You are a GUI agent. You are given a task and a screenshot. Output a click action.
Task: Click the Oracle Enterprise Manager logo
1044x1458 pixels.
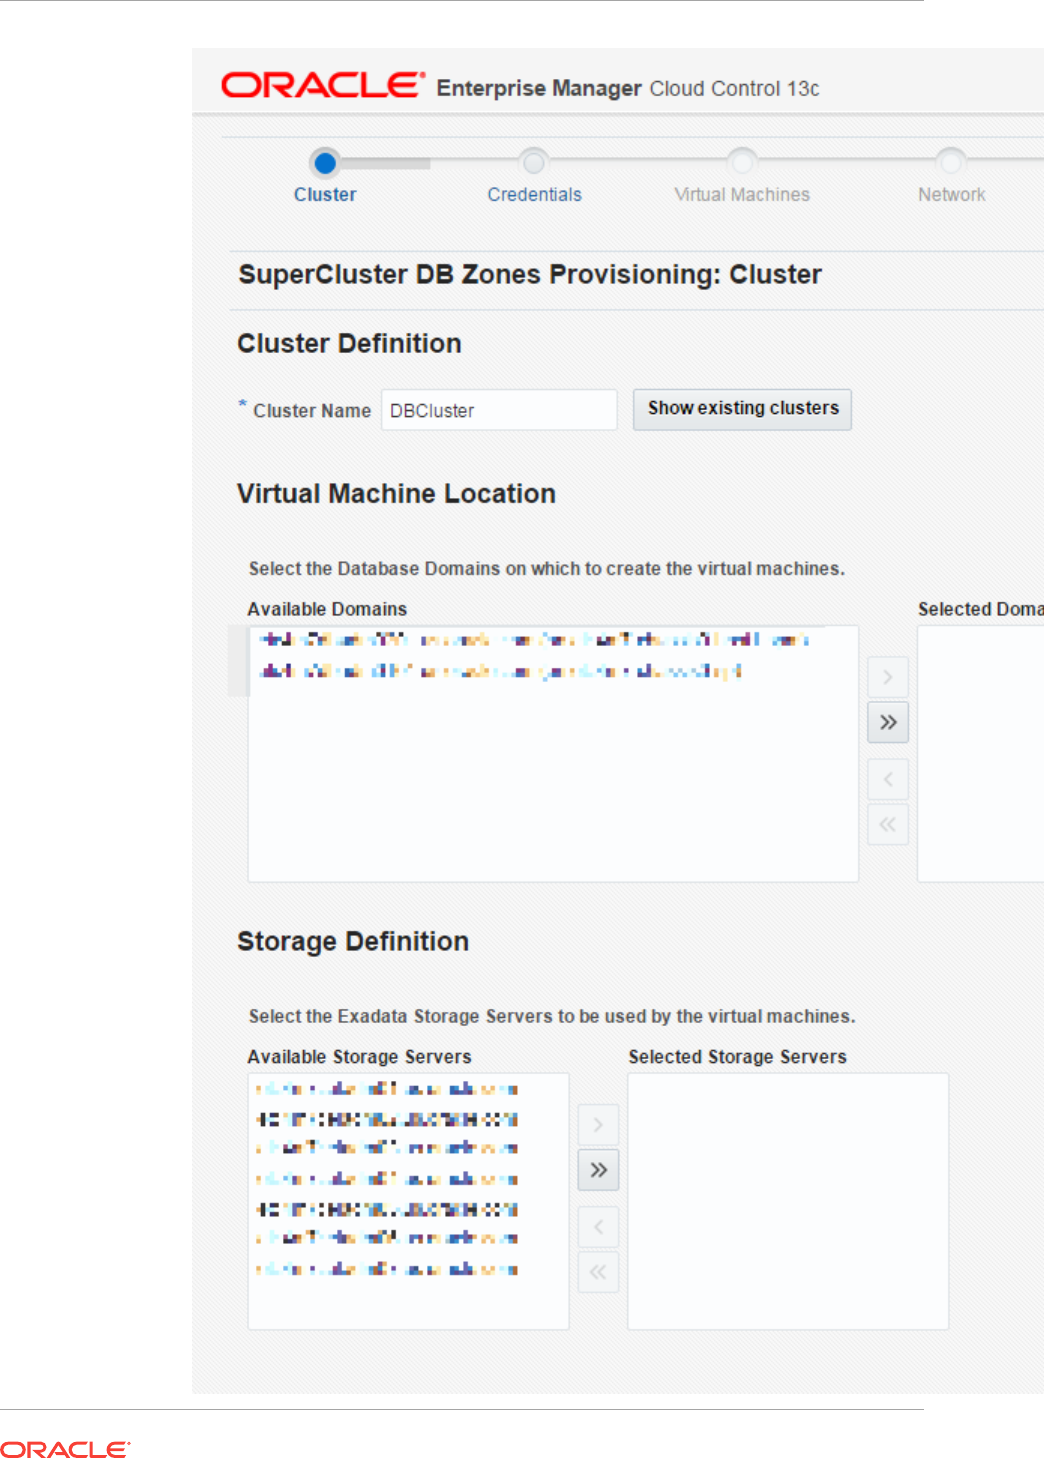coord(323,86)
